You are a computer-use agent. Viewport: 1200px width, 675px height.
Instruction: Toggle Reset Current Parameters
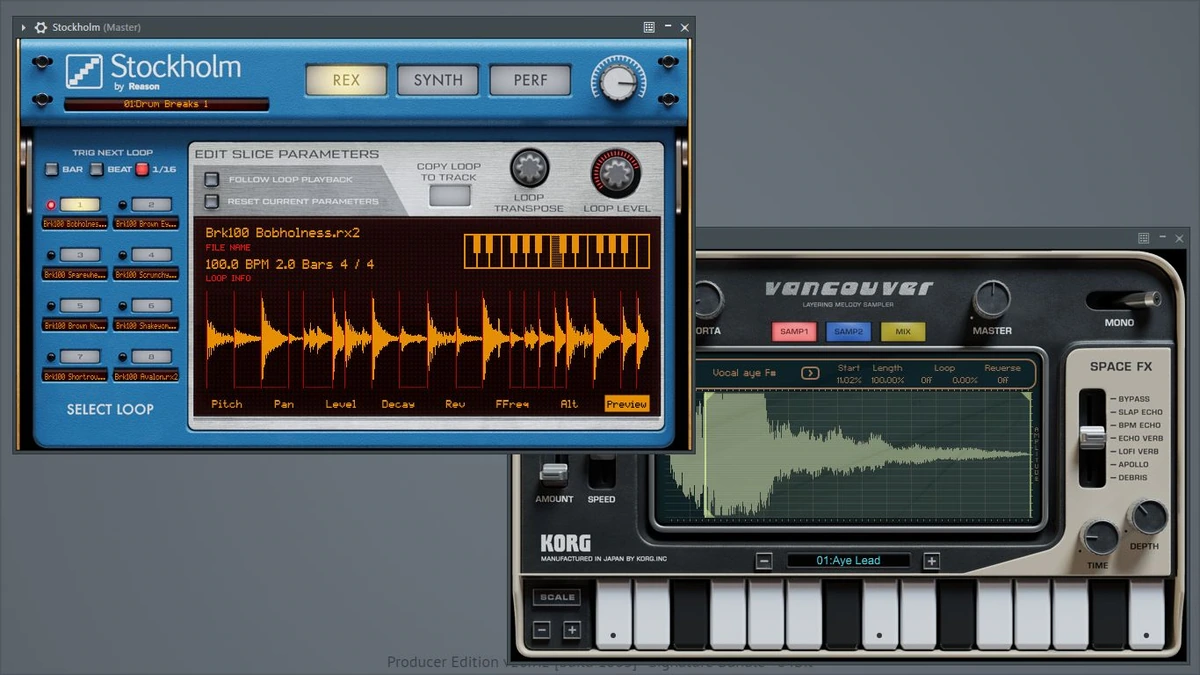click(x=212, y=201)
